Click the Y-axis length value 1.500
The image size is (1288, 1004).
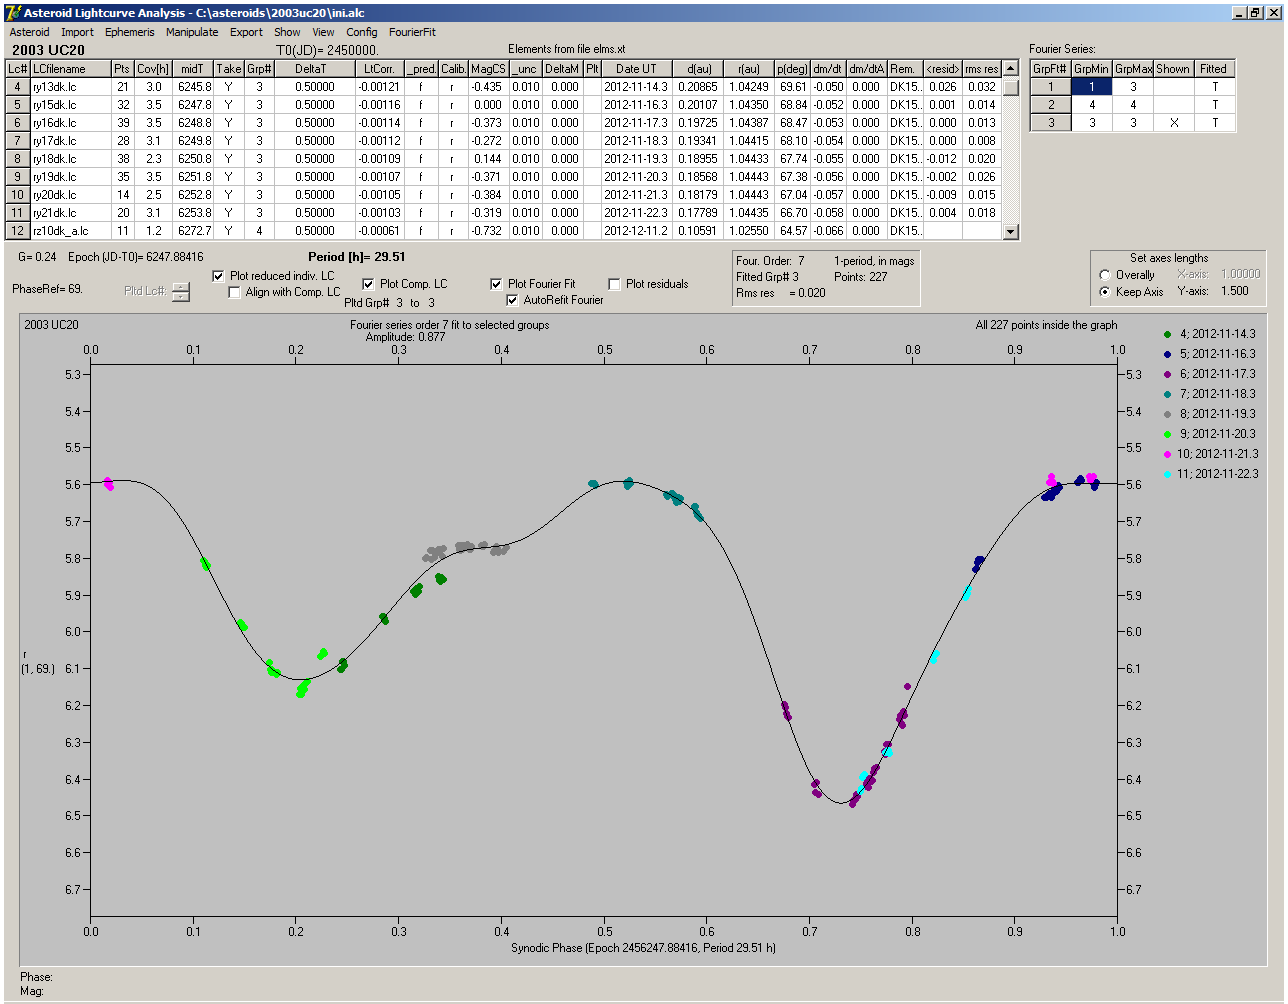click(1237, 291)
